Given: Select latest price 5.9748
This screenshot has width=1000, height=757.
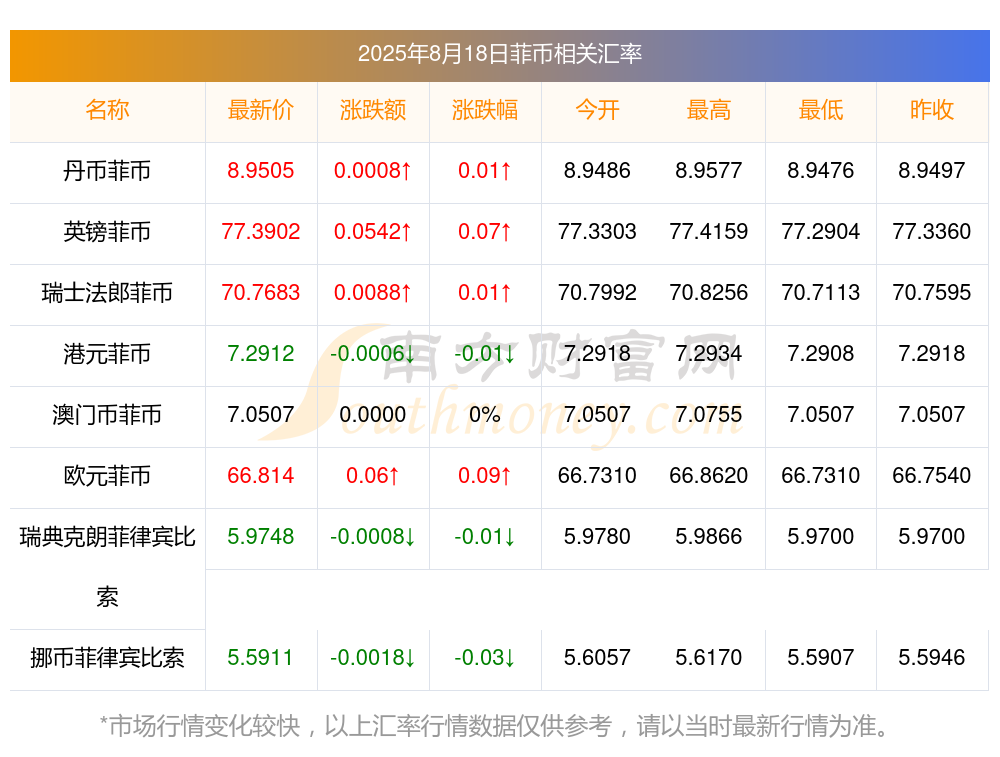Looking at the screenshot, I should click(x=261, y=536).
